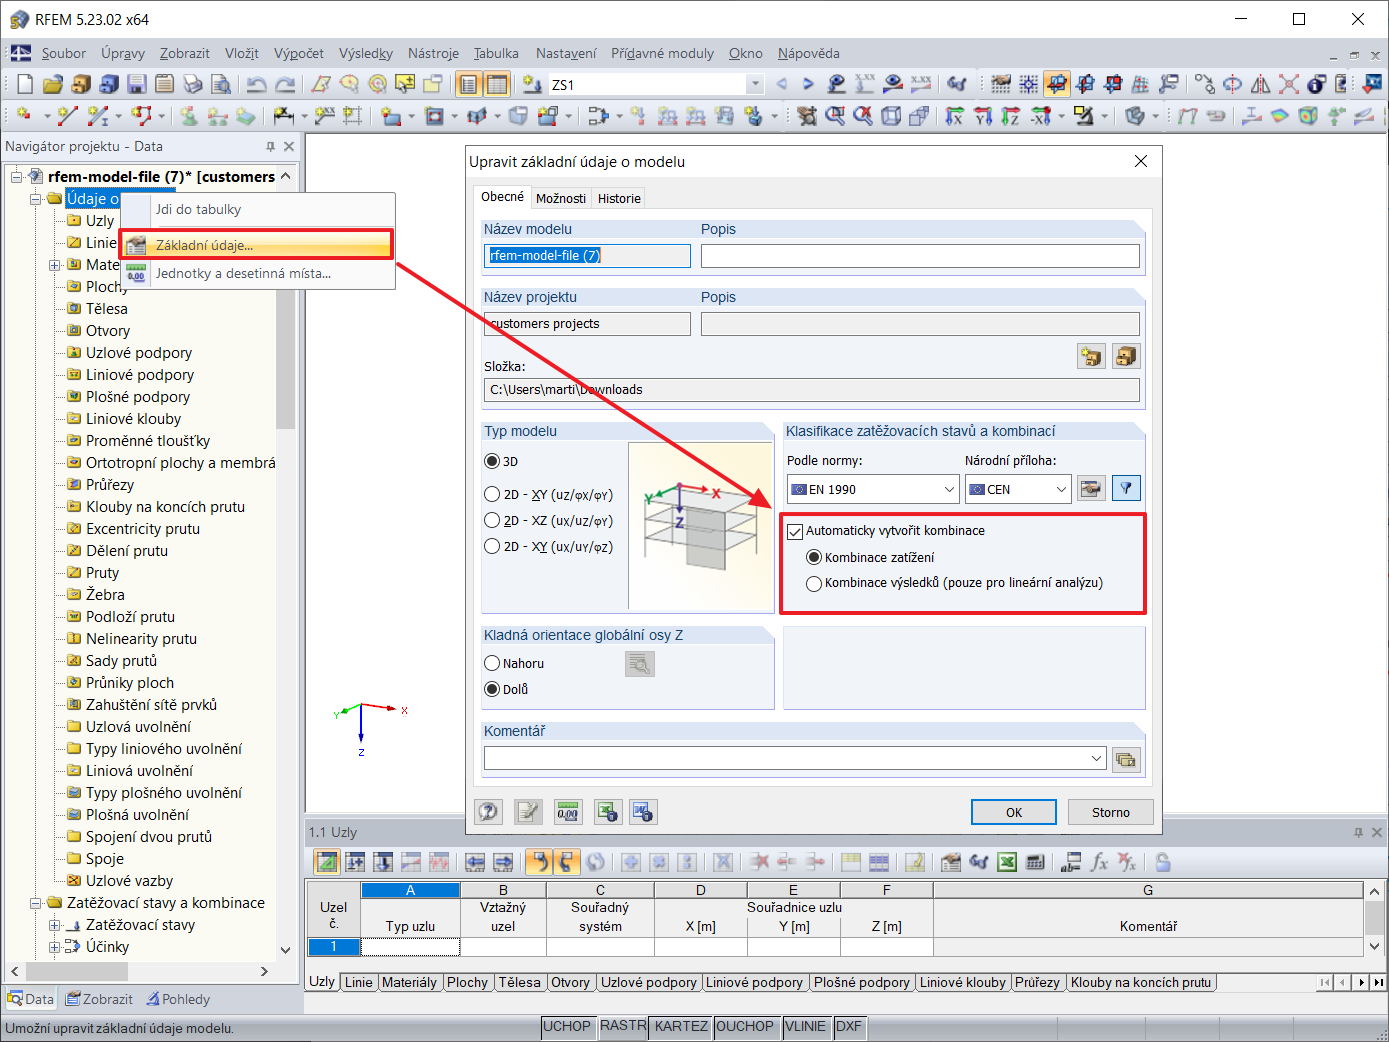Click the model Popis input field
Image resolution: width=1389 pixels, height=1042 pixels.
click(920, 256)
